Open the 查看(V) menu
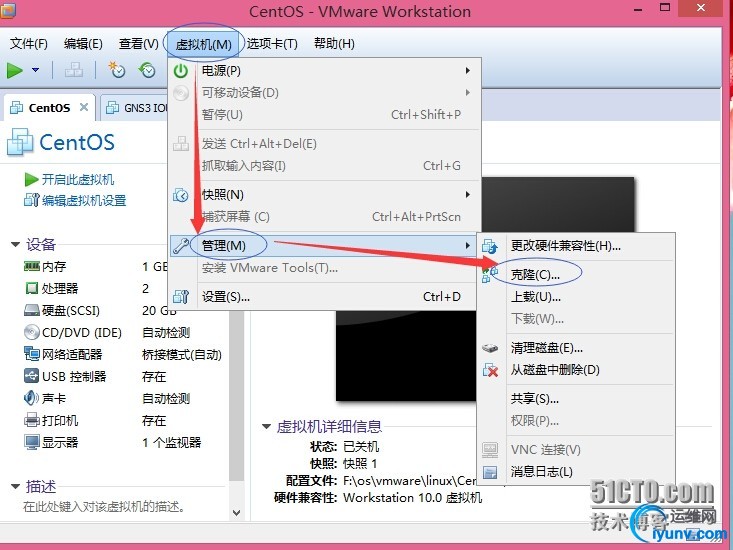Viewport: 733px width, 550px height. (138, 43)
